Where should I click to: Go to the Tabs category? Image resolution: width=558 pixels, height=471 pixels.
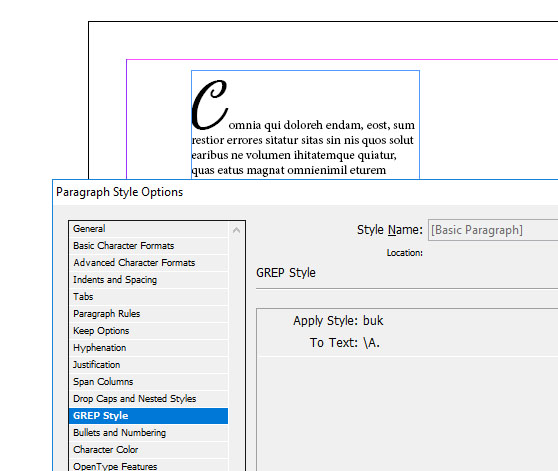pyautogui.click(x=148, y=297)
